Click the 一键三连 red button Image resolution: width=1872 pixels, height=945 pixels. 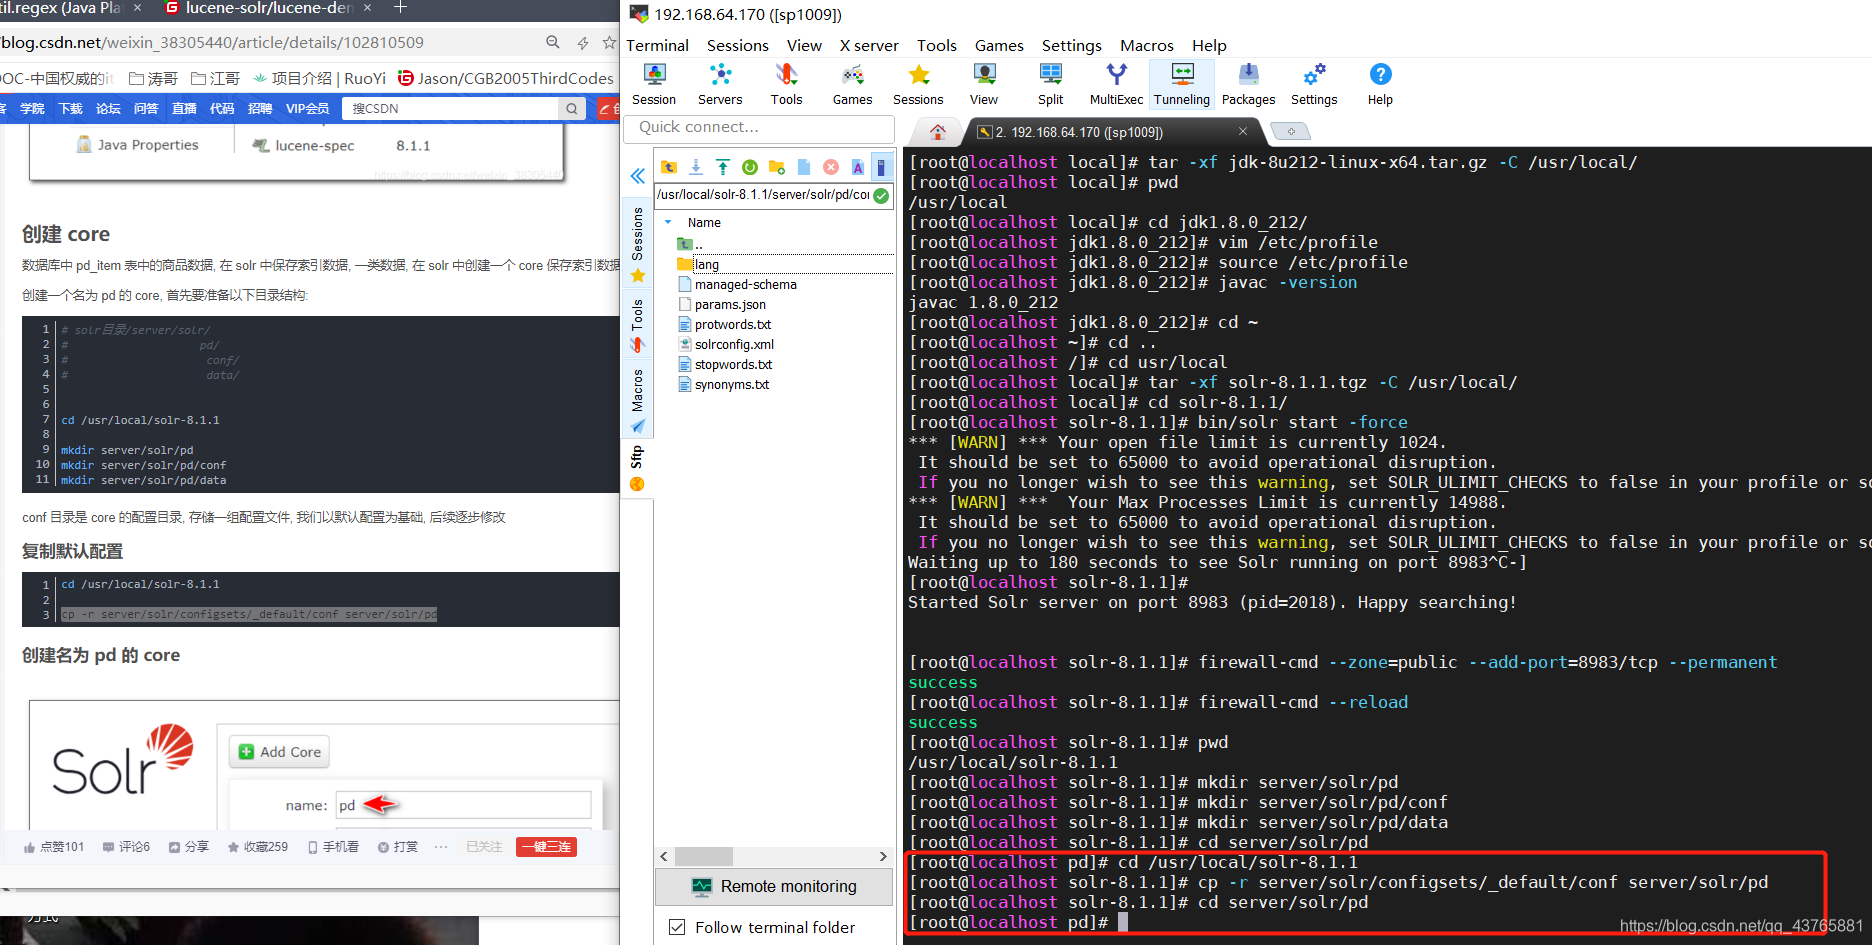[x=546, y=847]
